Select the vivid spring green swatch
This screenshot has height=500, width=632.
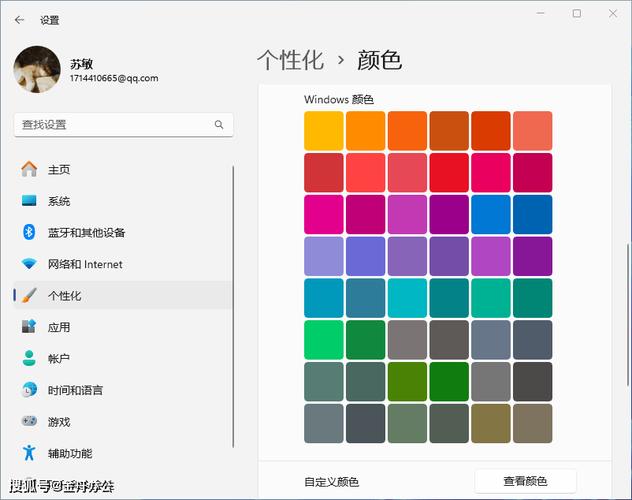[324, 340]
